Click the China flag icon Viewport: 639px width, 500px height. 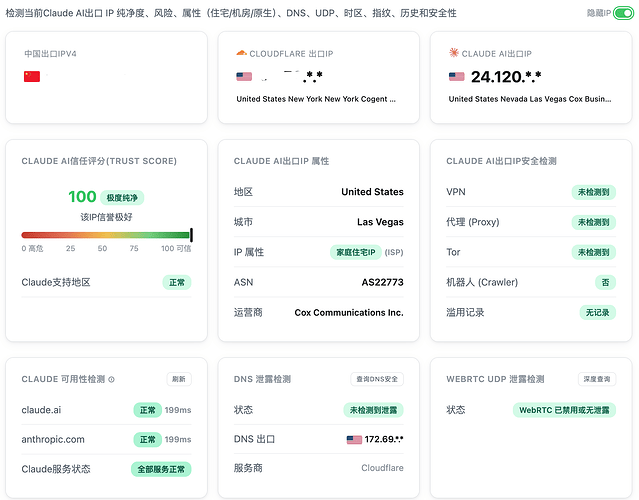point(32,76)
